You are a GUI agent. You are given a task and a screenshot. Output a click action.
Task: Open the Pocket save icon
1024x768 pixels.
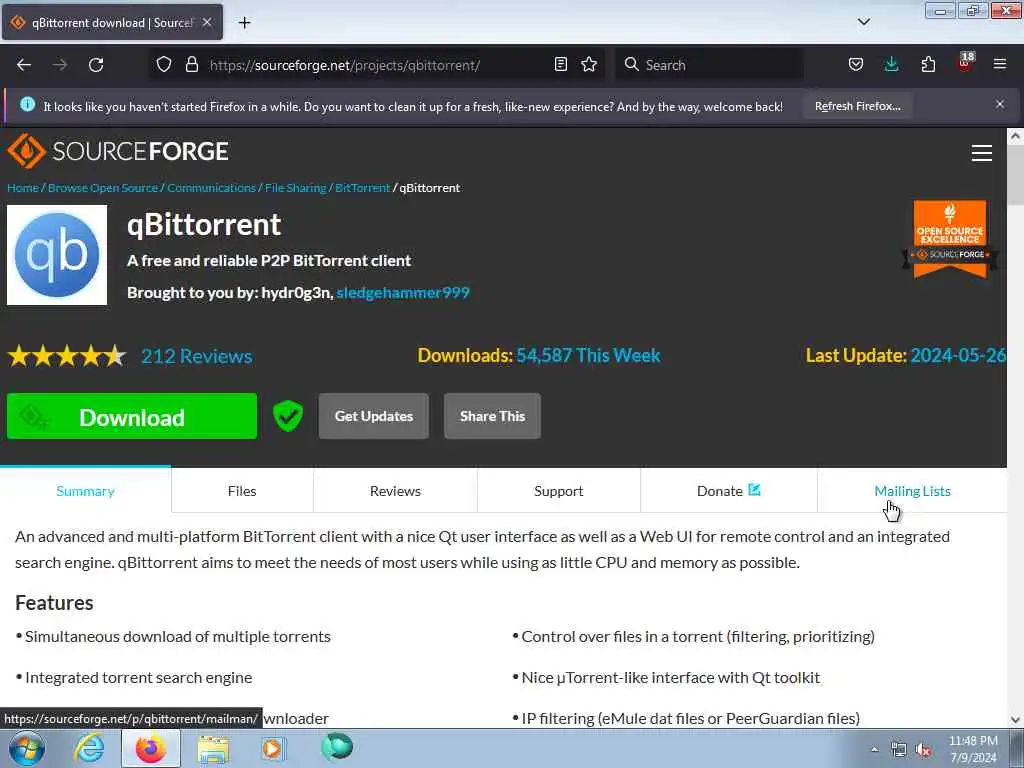pyautogui.click(x=856, y=64)
